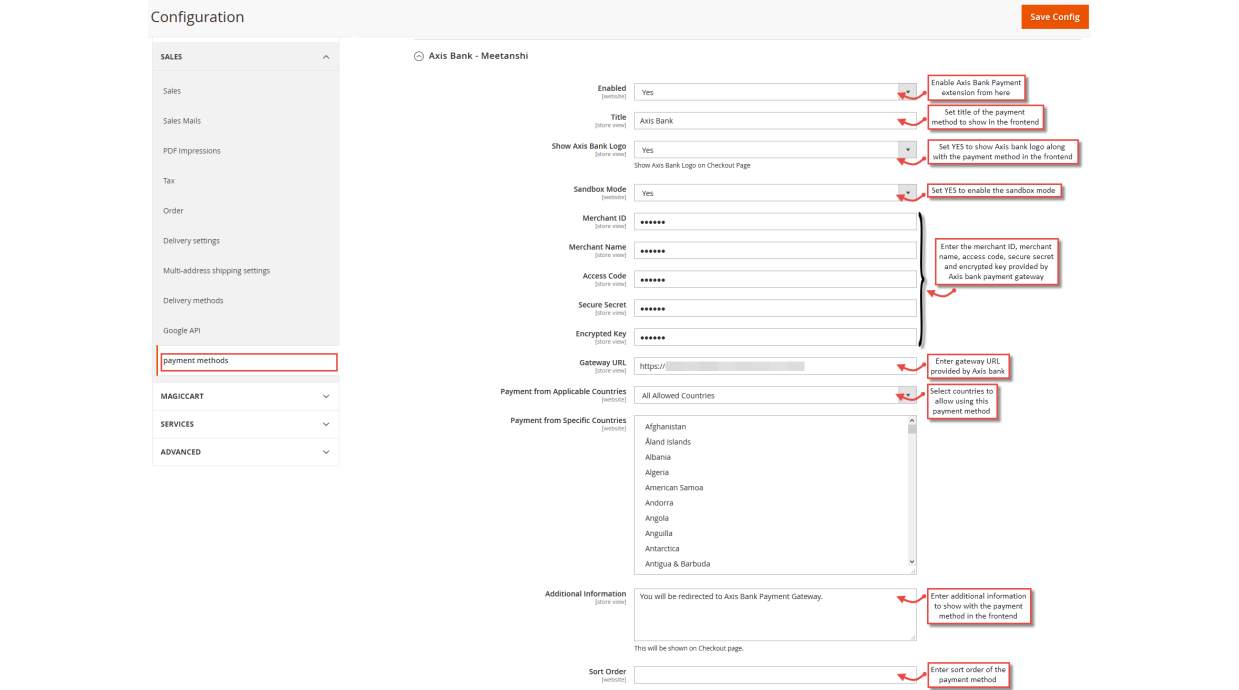Expand the SERVICES sidebar section
1239x690 pixels.
point(245,424)
